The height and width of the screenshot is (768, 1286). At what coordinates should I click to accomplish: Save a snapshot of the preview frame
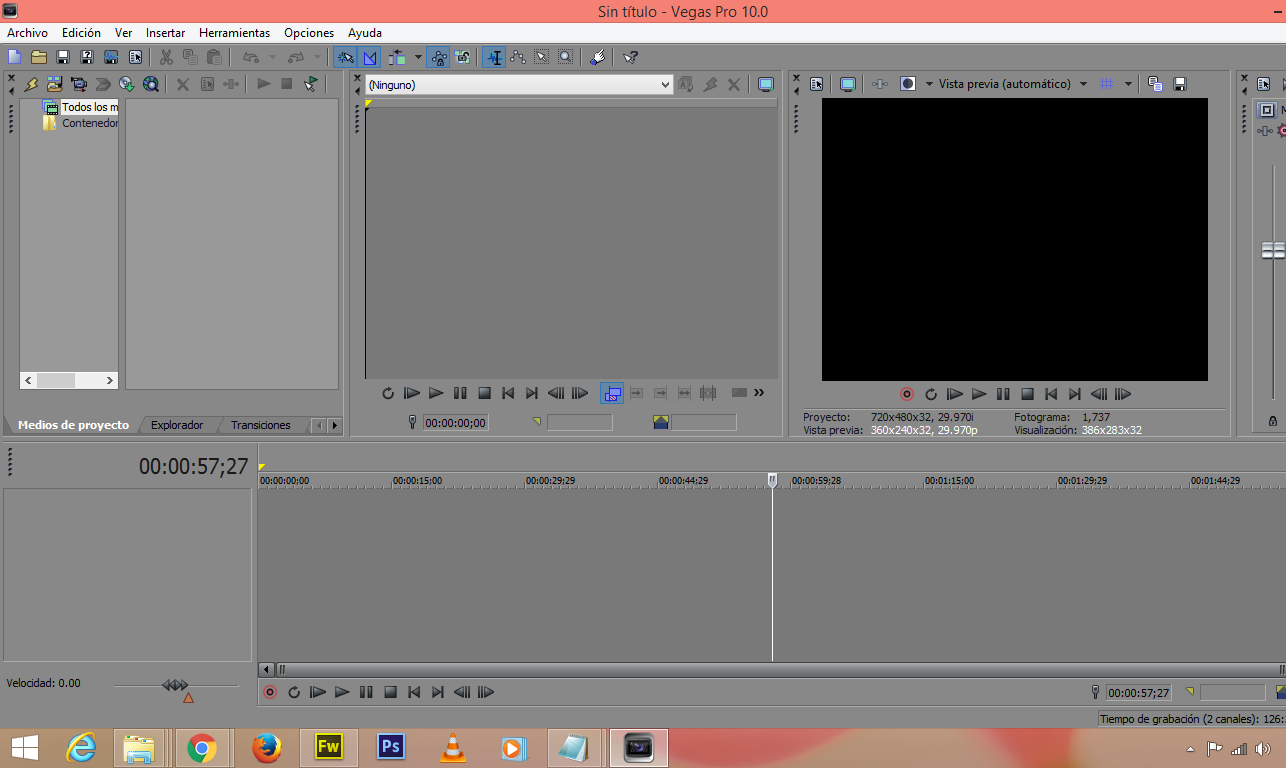(1180, 84)
